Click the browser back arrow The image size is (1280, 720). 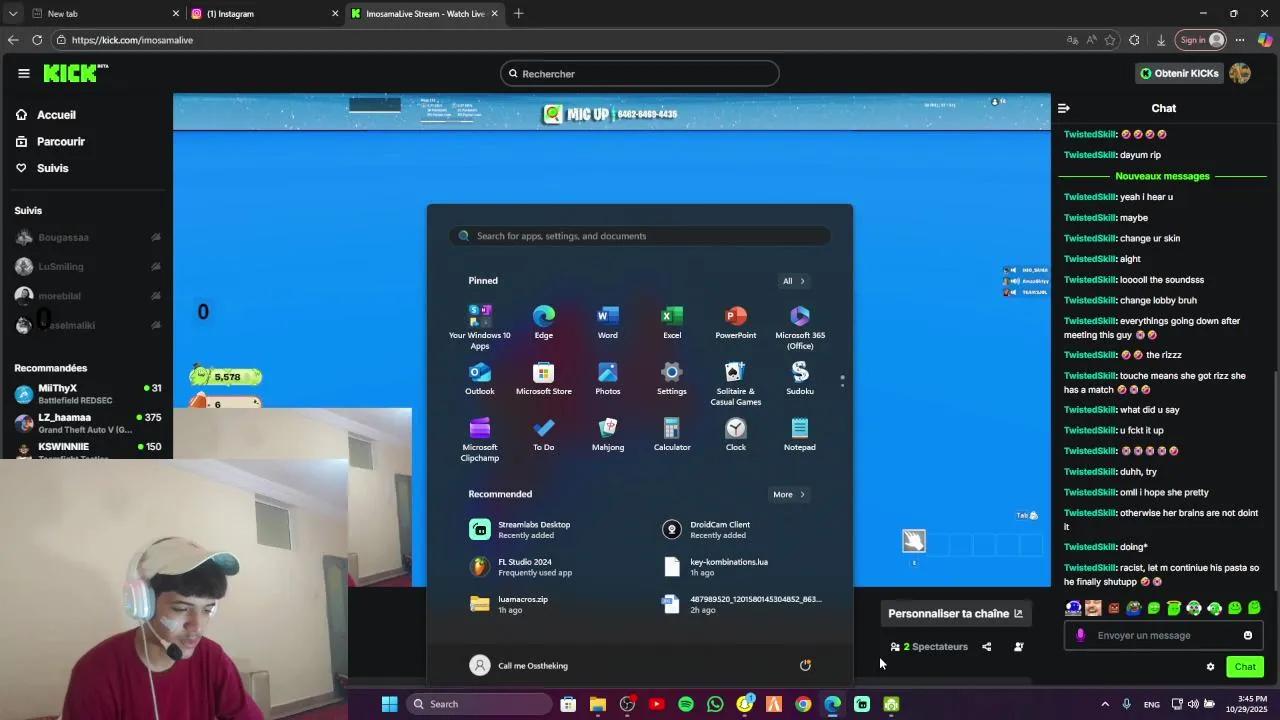click(x=12, y=40)
